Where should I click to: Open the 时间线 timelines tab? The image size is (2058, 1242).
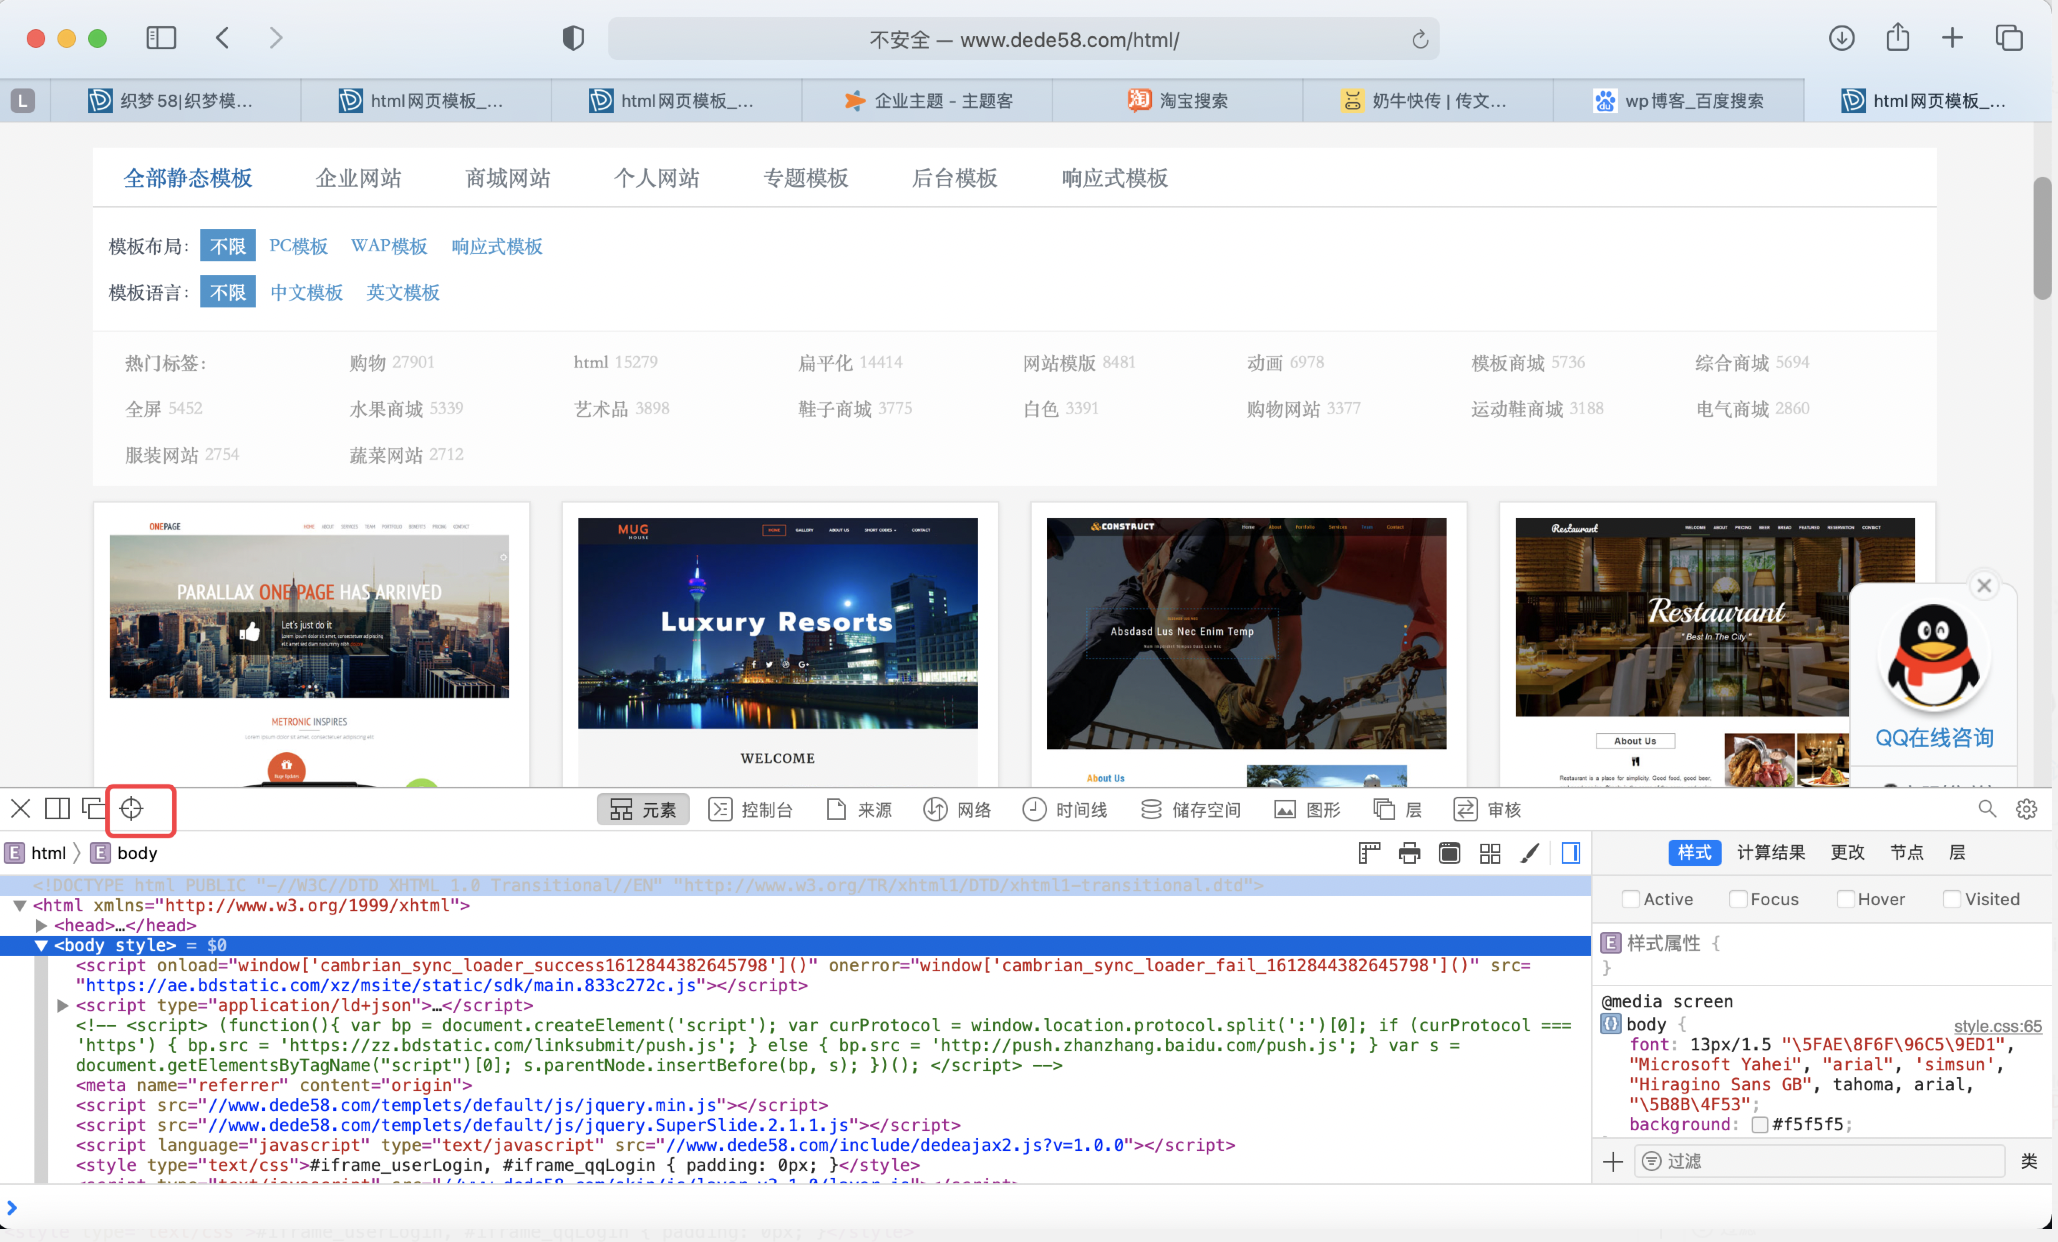pos(1065,809)
